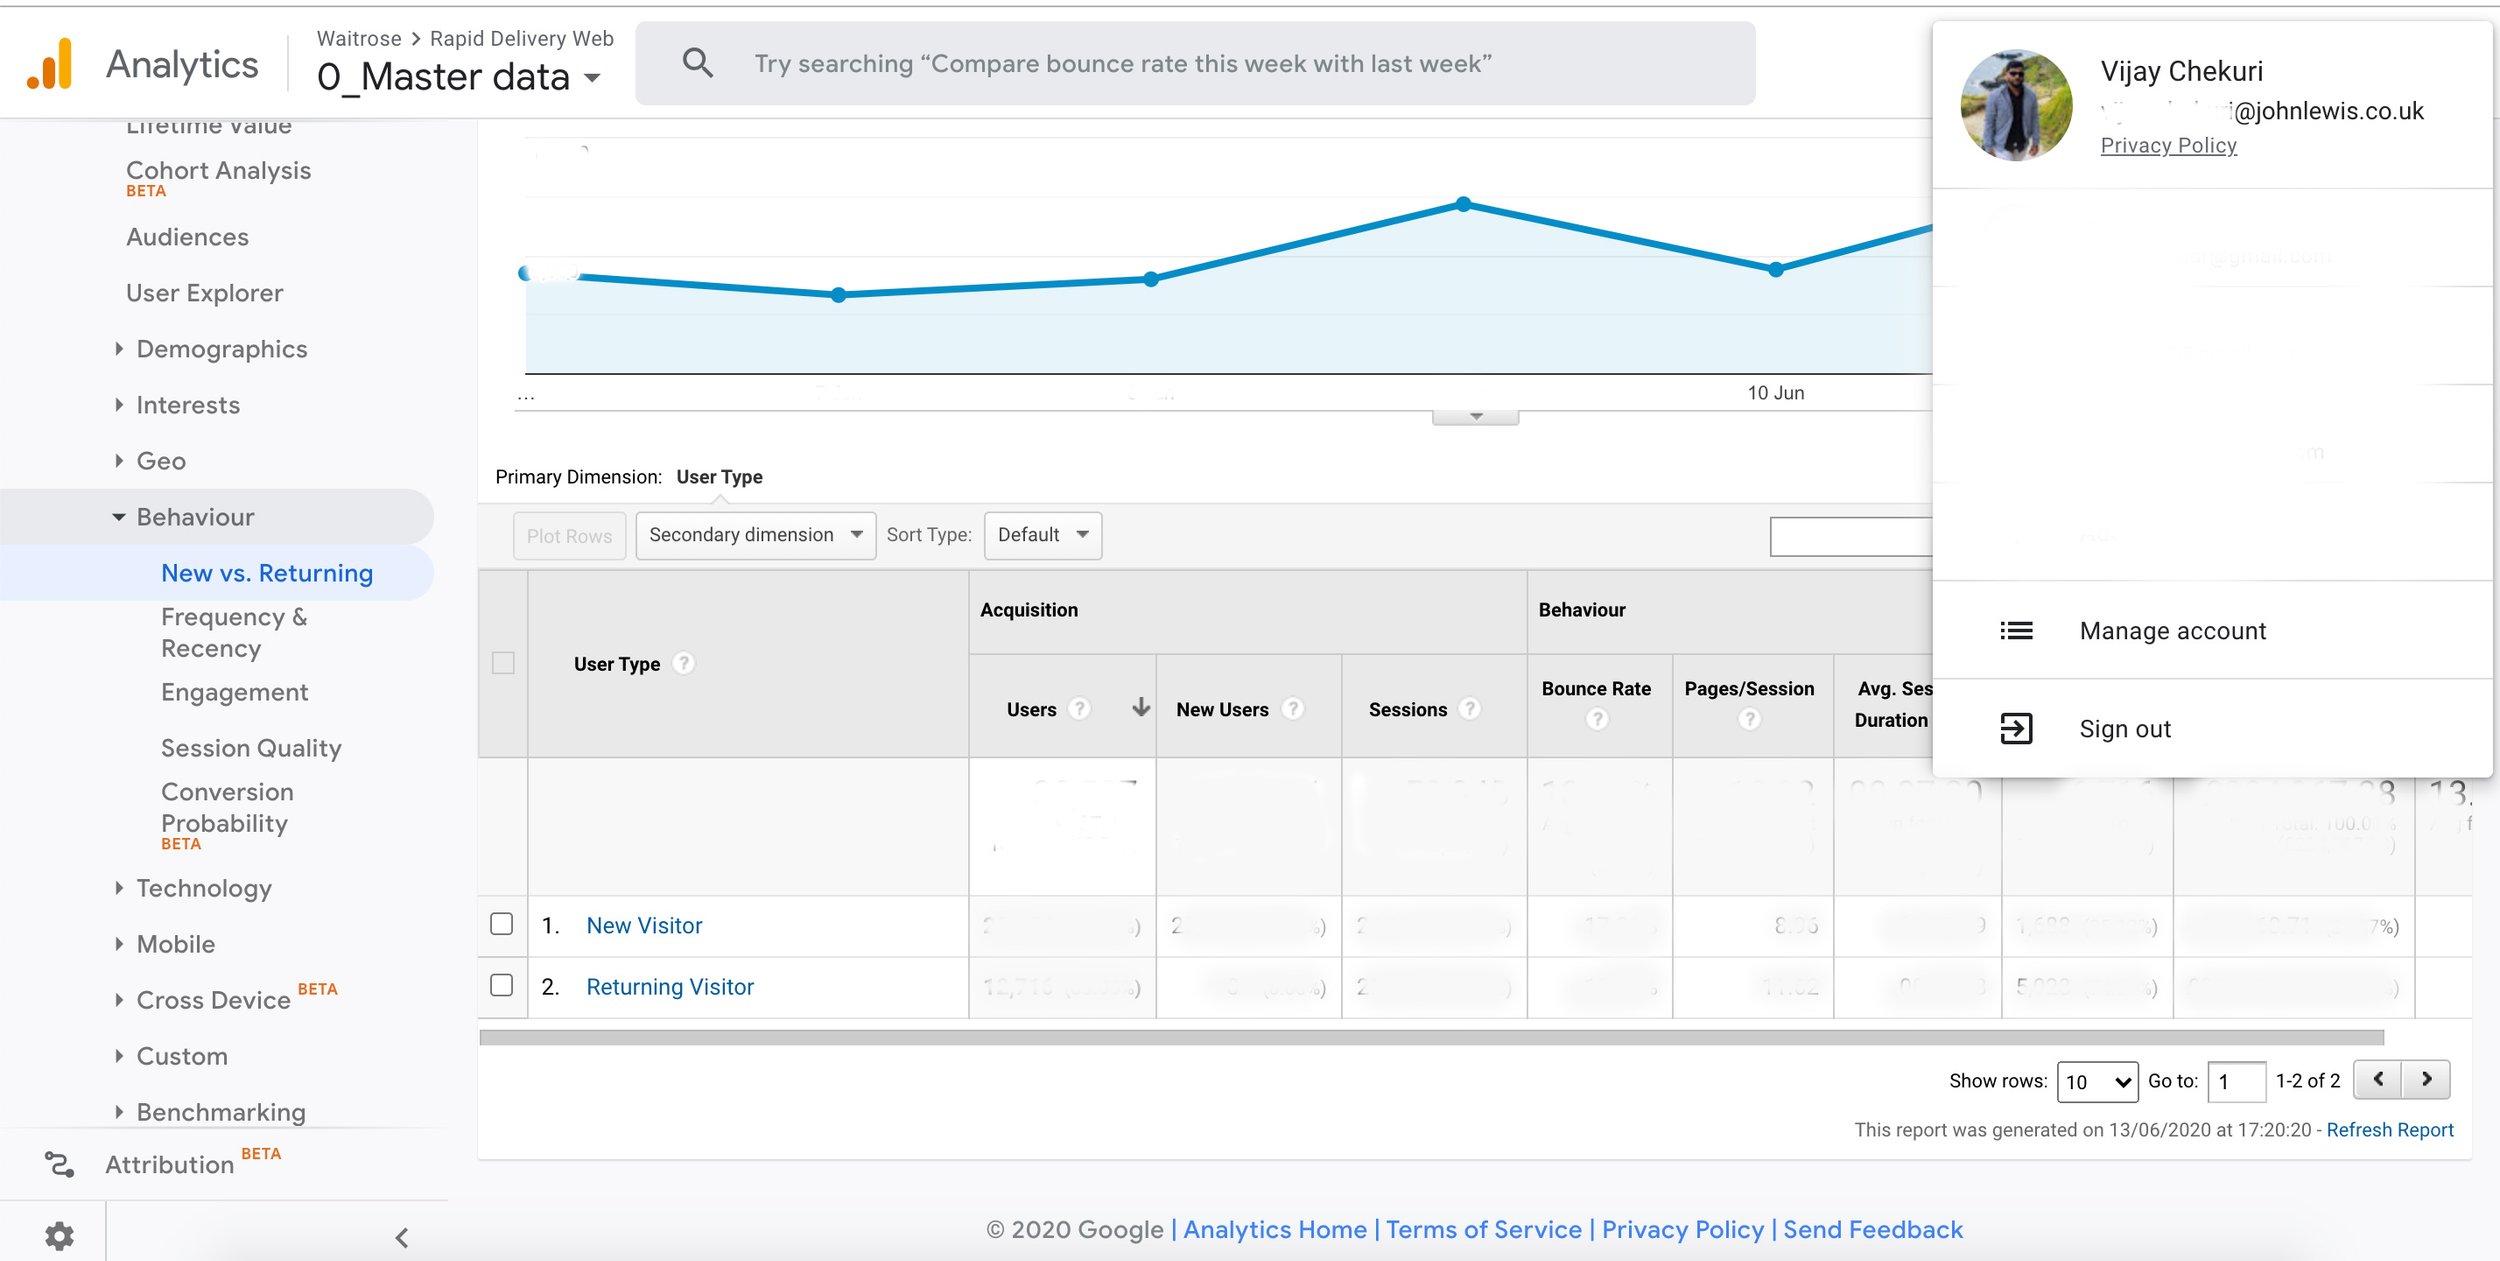The width and height of the screenshot is (2500, 1261).
Task: Select New vs. Returning report
Action: click(267, 572)
